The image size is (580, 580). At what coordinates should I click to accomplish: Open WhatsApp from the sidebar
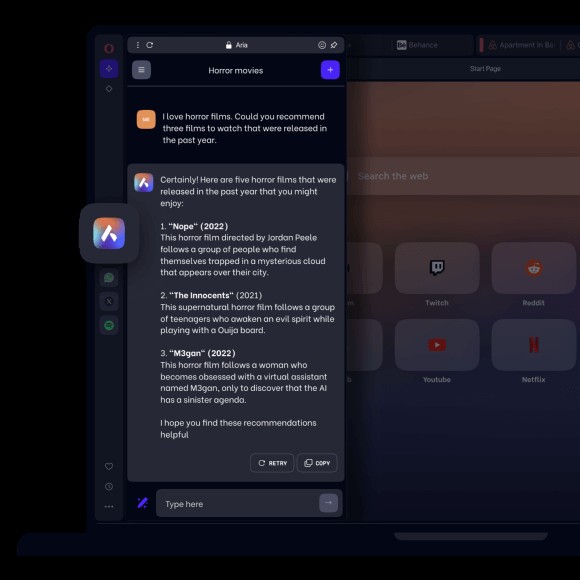tap(109, 277)
